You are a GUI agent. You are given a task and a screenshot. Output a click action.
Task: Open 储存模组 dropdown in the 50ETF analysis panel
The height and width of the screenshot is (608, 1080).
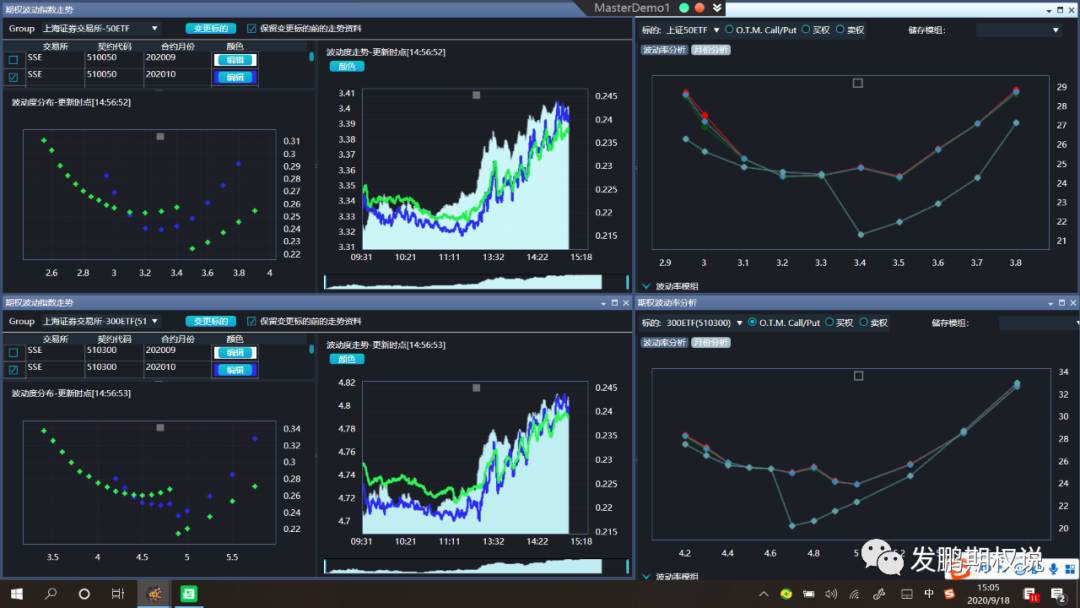coord(1018,30)
